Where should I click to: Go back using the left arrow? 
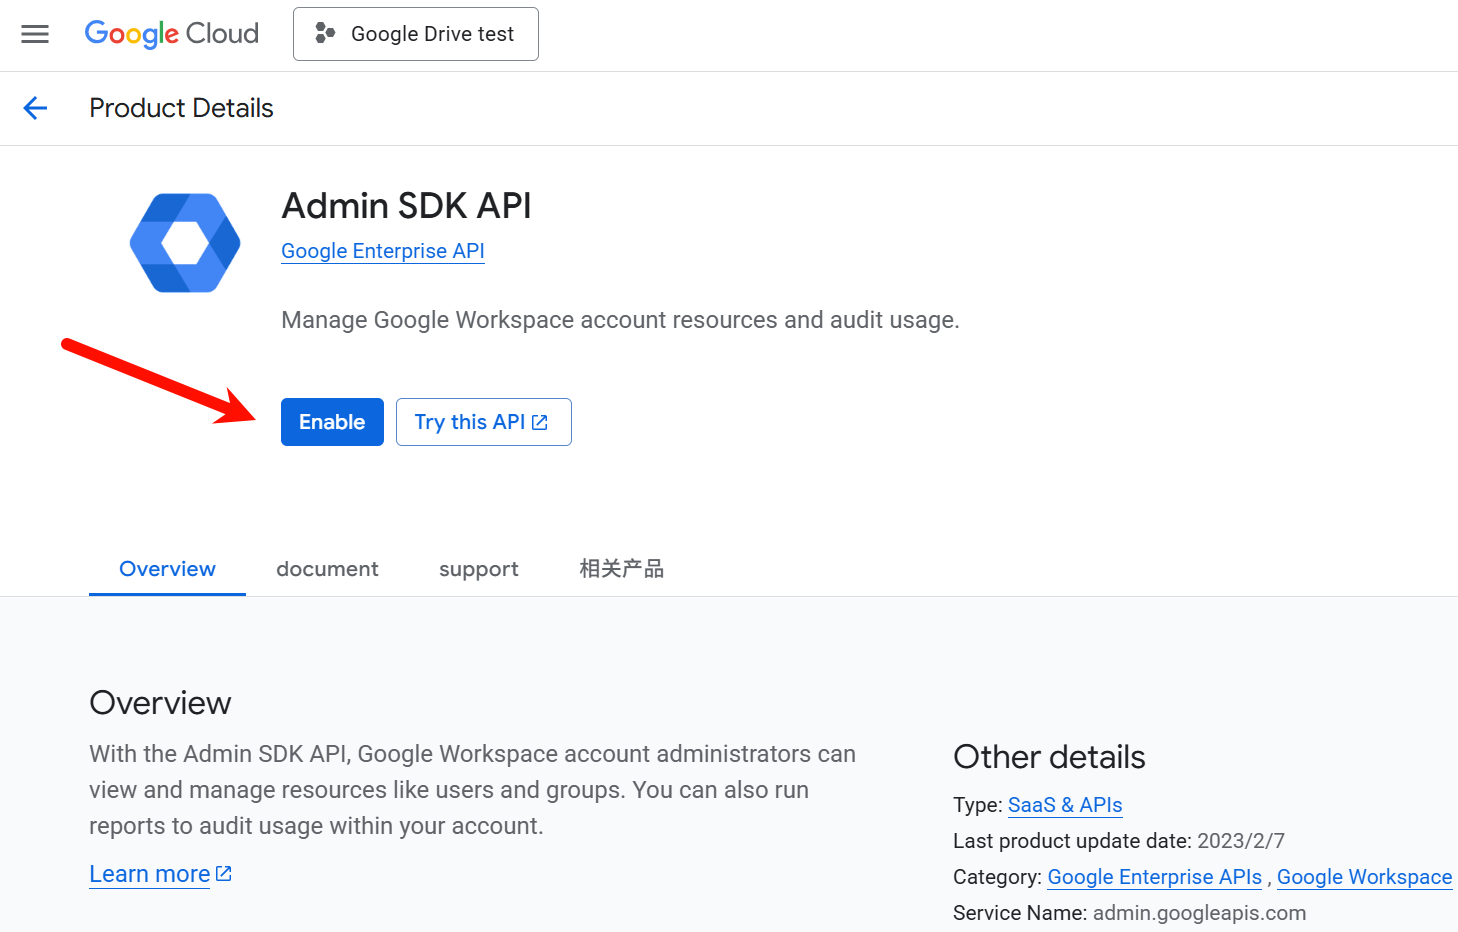pyautogui.click(x=35, y=108)
